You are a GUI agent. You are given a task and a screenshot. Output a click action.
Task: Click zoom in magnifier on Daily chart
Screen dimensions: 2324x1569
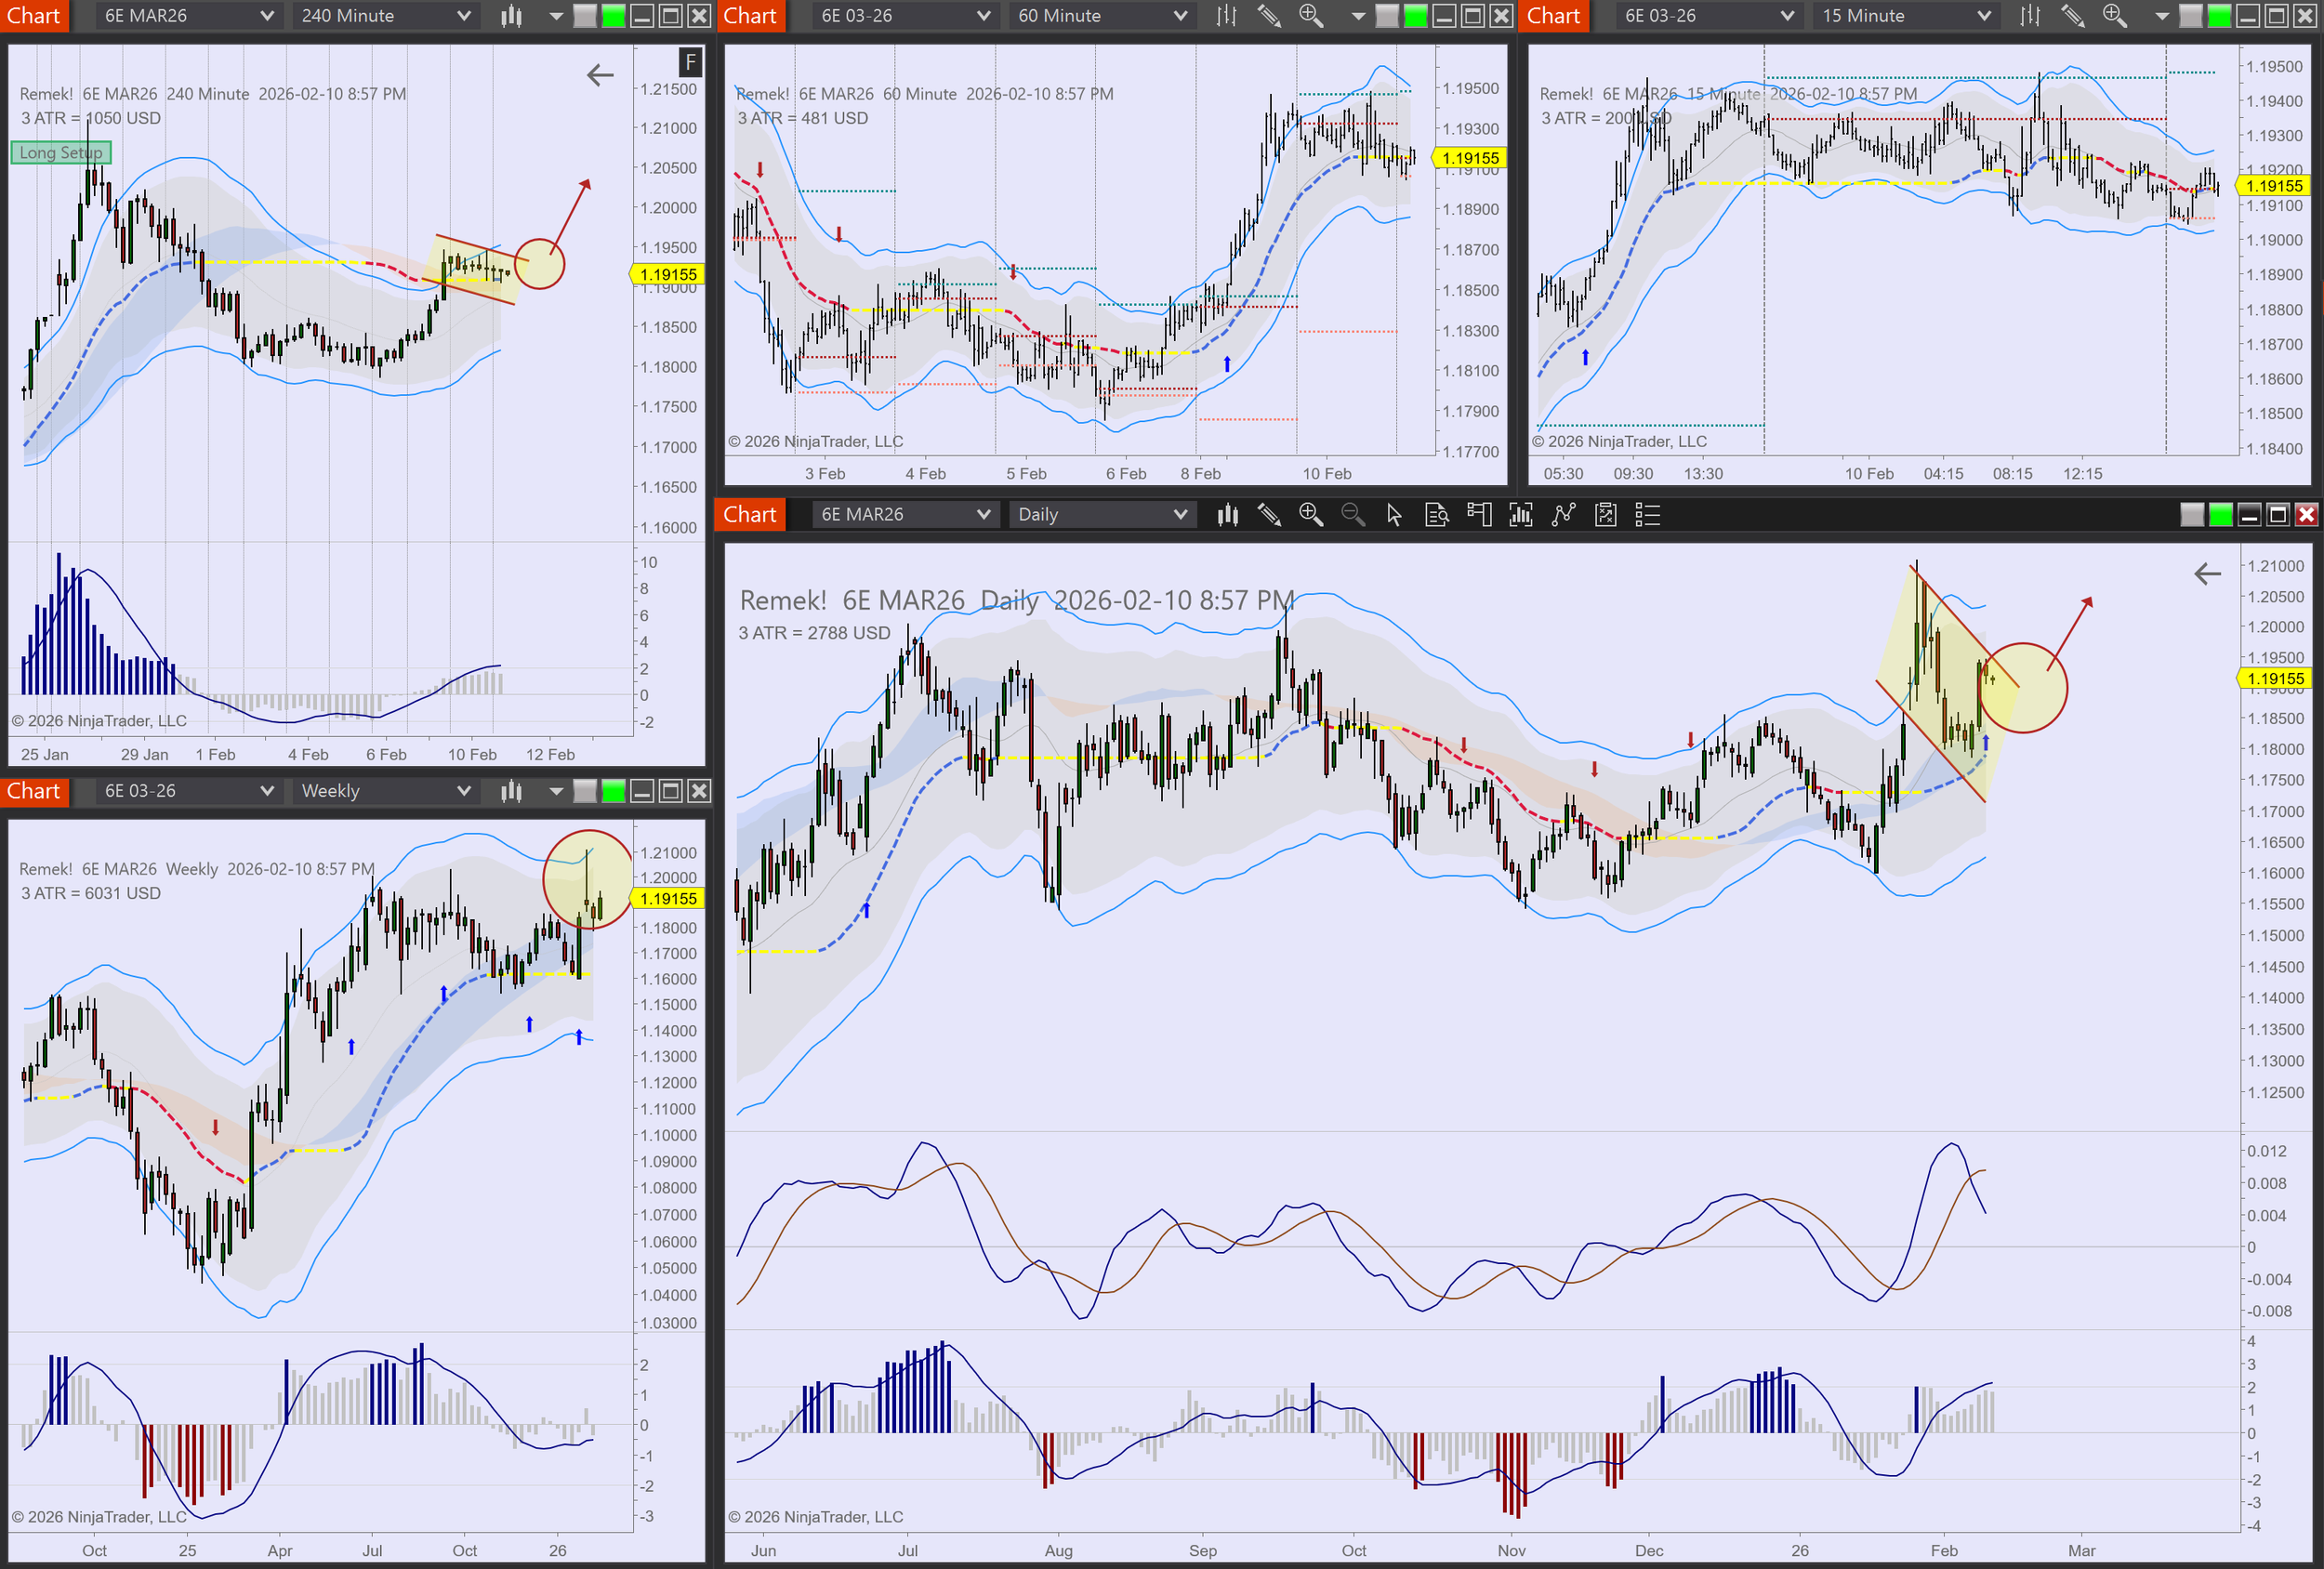point(1310,515)
